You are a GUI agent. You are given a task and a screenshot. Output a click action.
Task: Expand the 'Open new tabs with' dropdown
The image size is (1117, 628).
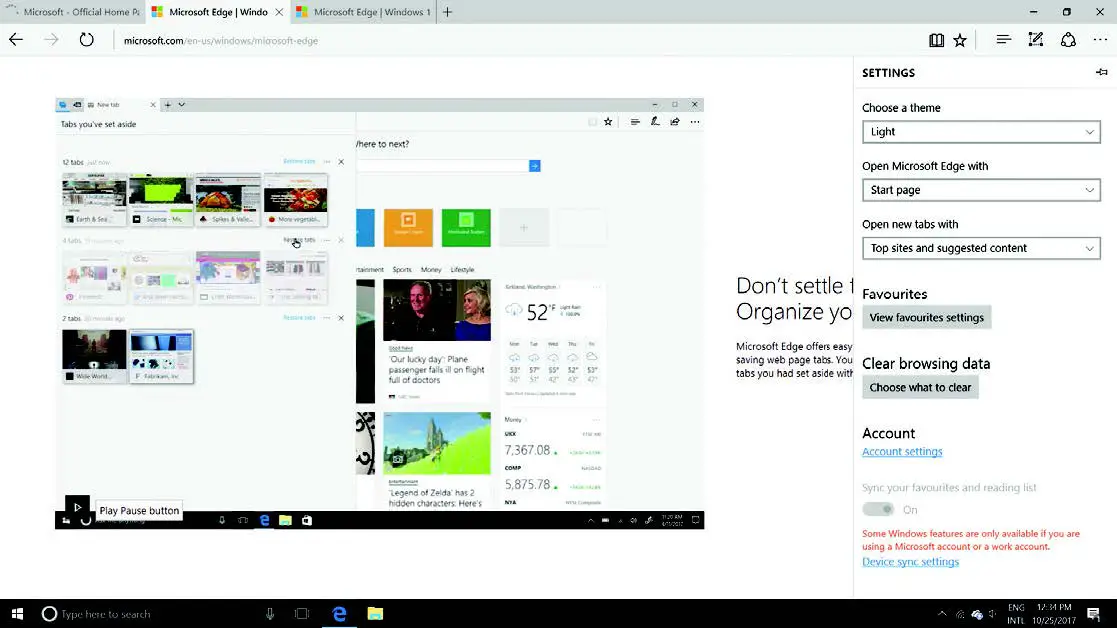pyautogui.click(x=981, y=248)
